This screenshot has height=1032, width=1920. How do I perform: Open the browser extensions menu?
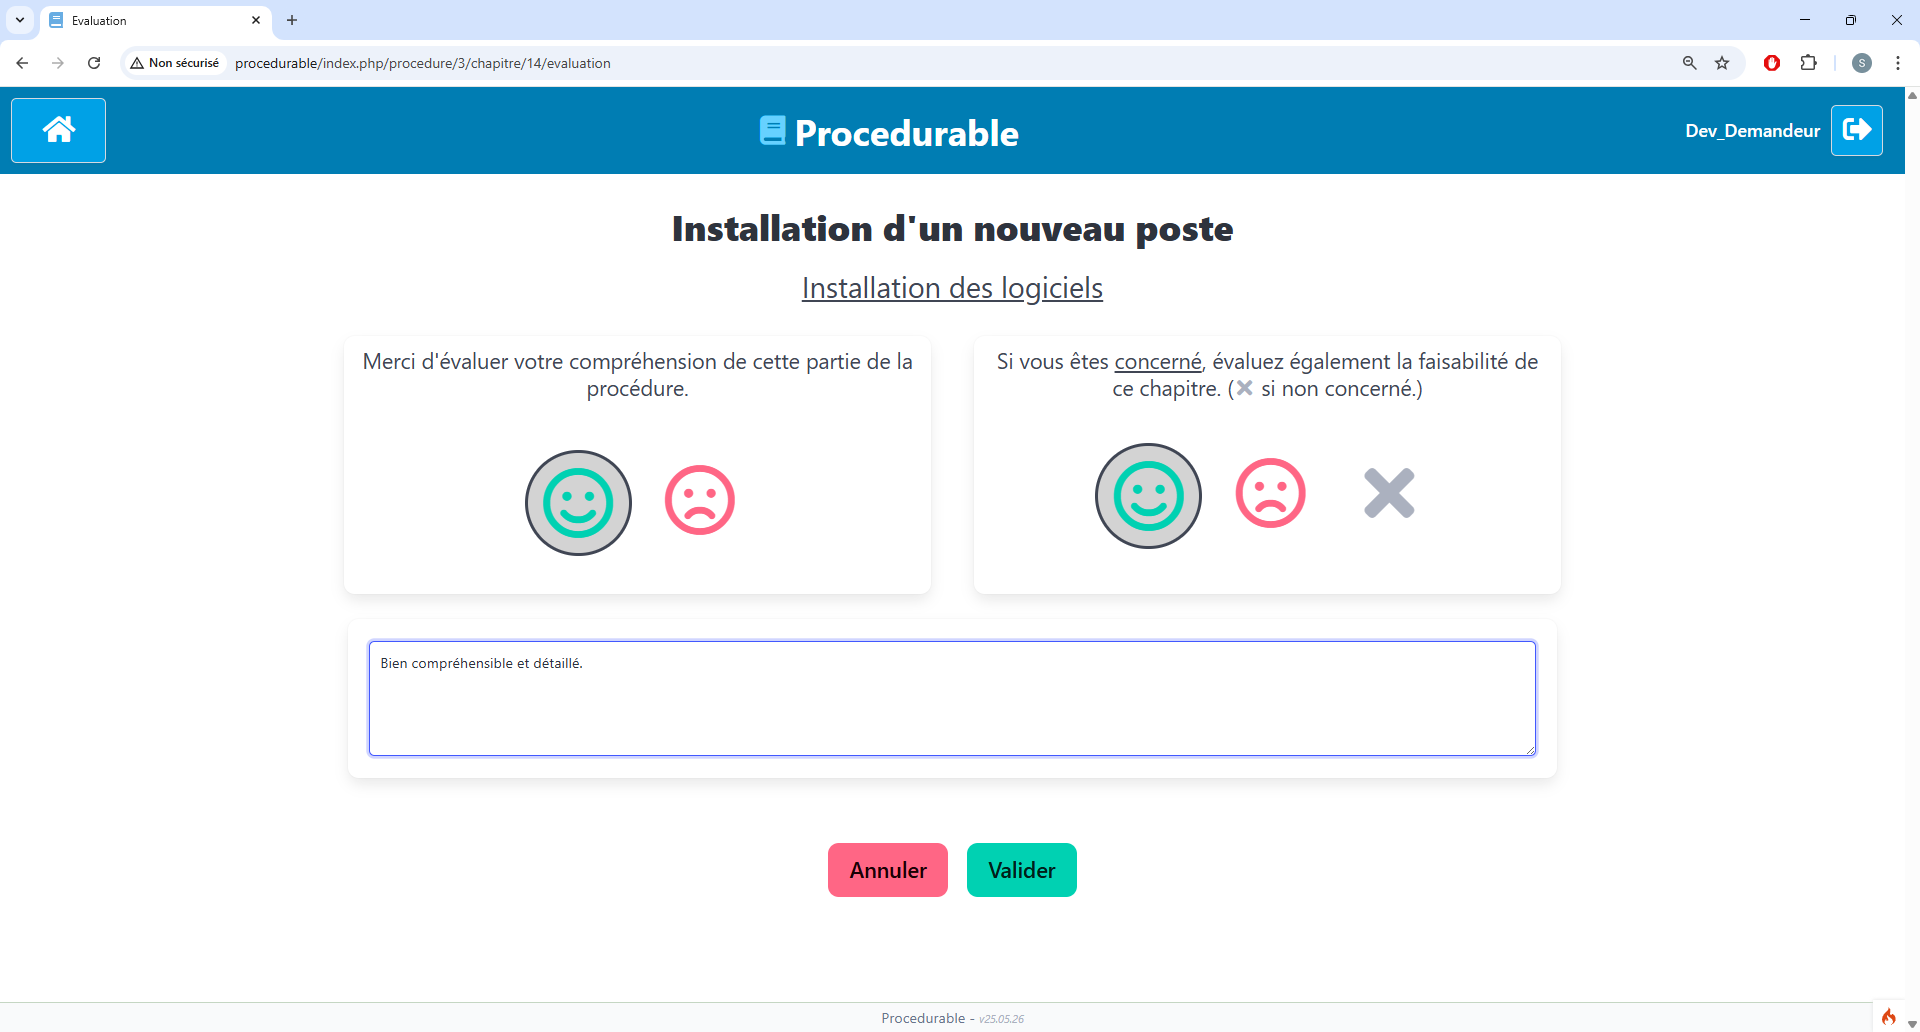point(1810,63)
